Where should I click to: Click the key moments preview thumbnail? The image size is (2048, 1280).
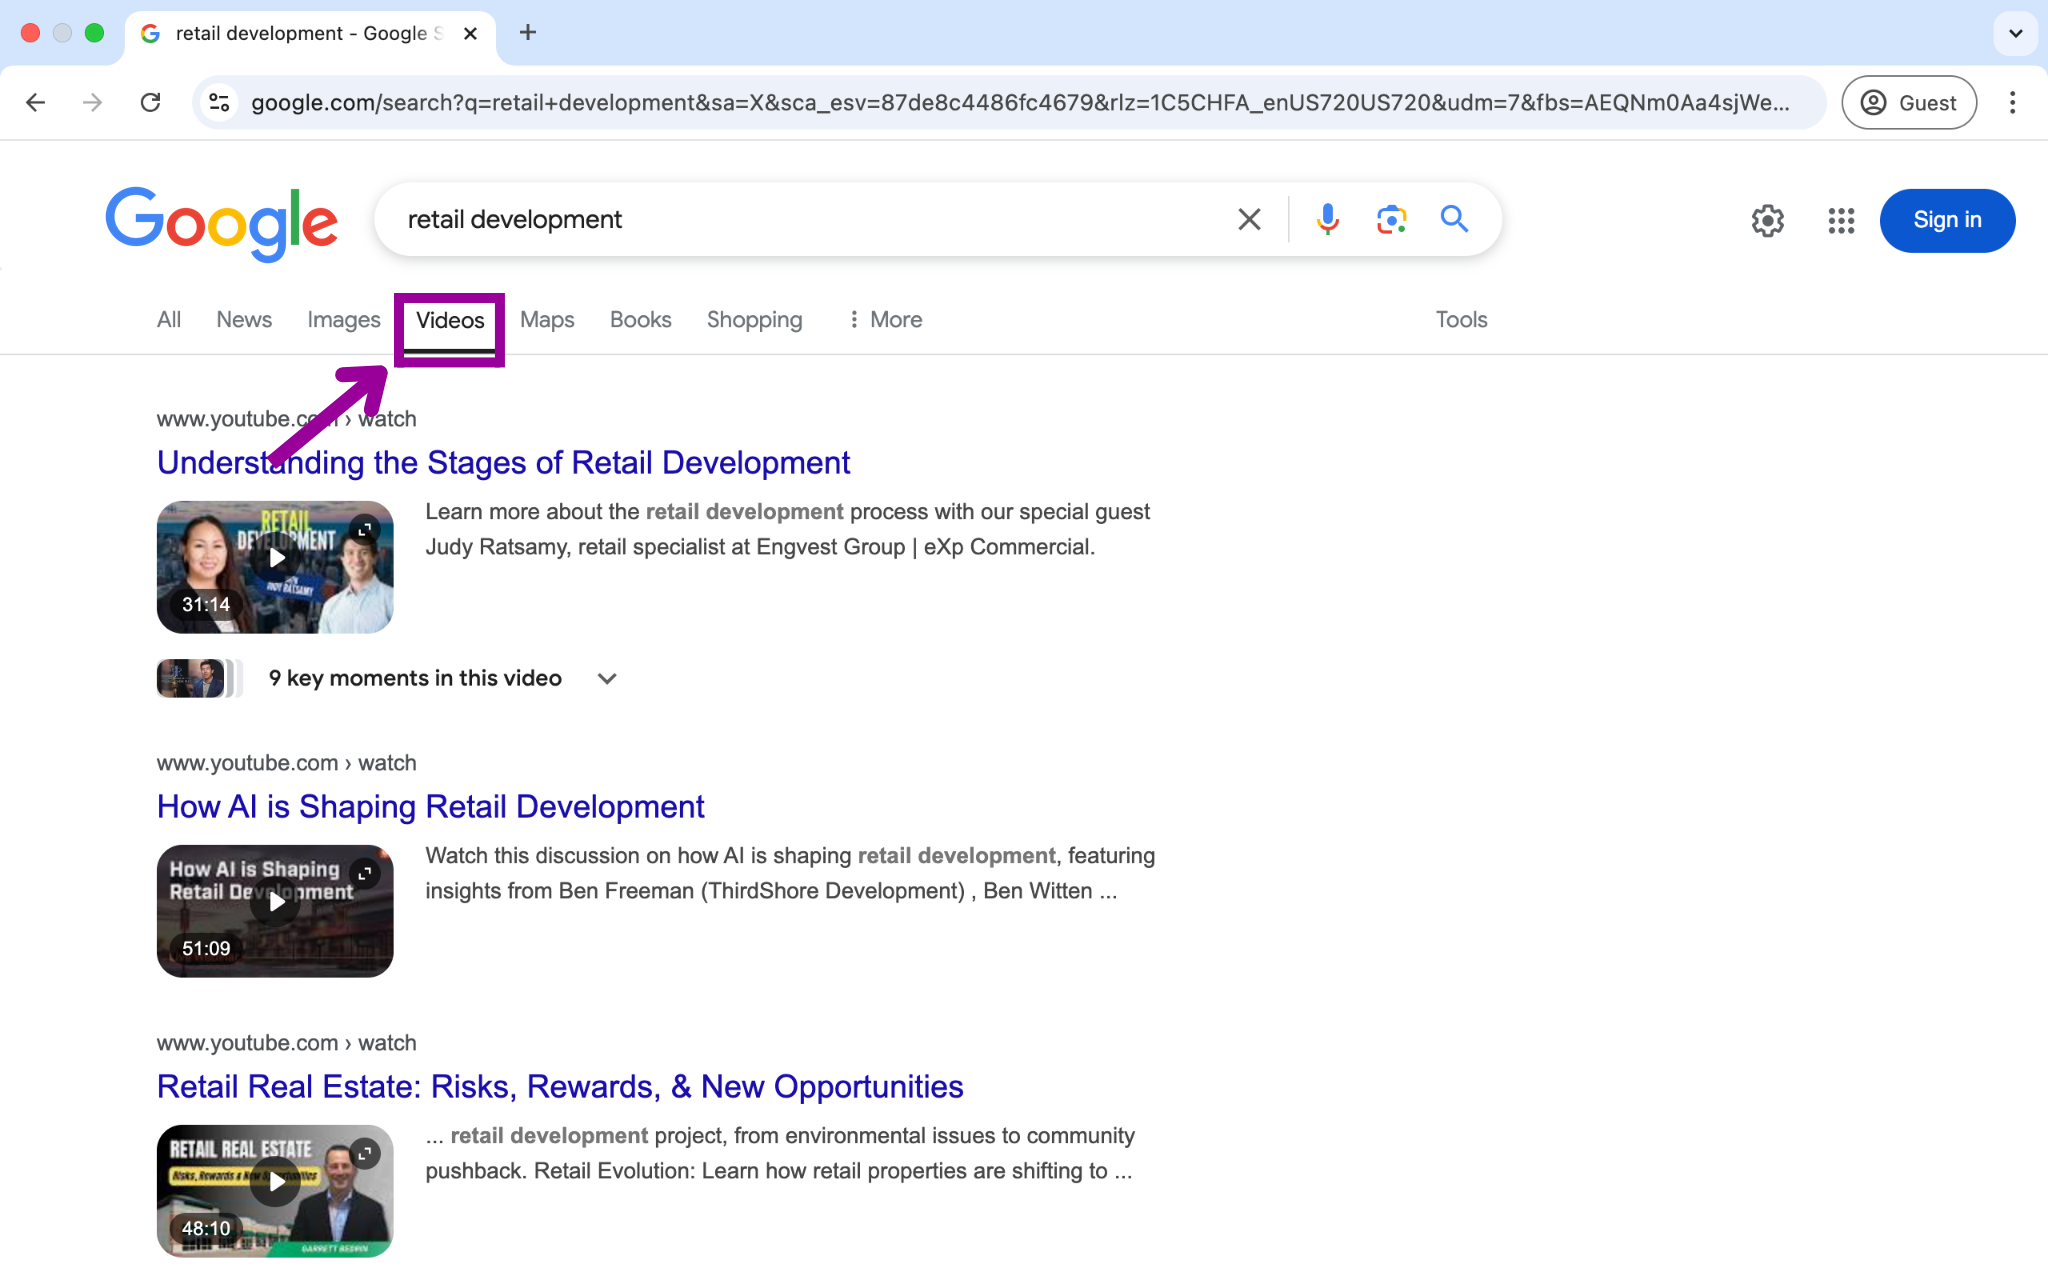pos(199,678)
